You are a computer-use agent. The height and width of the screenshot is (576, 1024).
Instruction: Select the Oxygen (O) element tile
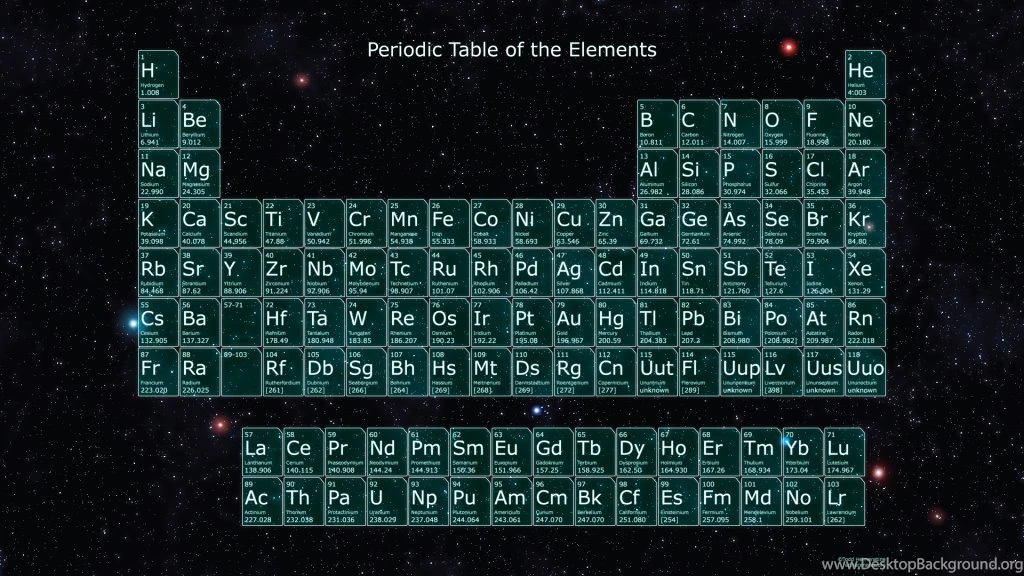pyautogui.click(x=782, y=124)
